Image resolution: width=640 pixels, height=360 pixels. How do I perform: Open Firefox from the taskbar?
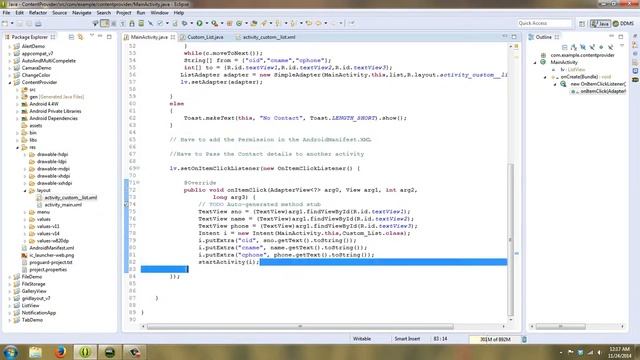click(60, 351)
